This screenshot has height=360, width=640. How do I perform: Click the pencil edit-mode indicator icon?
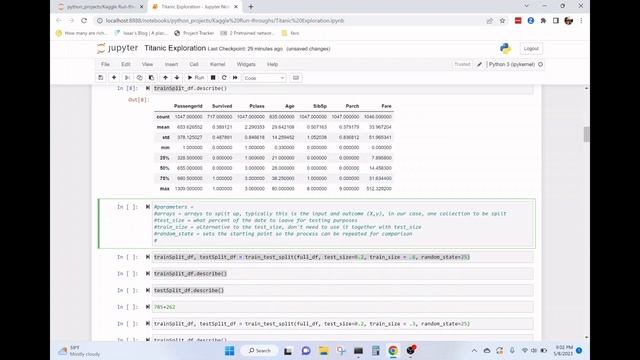click(x=480, y=64)
